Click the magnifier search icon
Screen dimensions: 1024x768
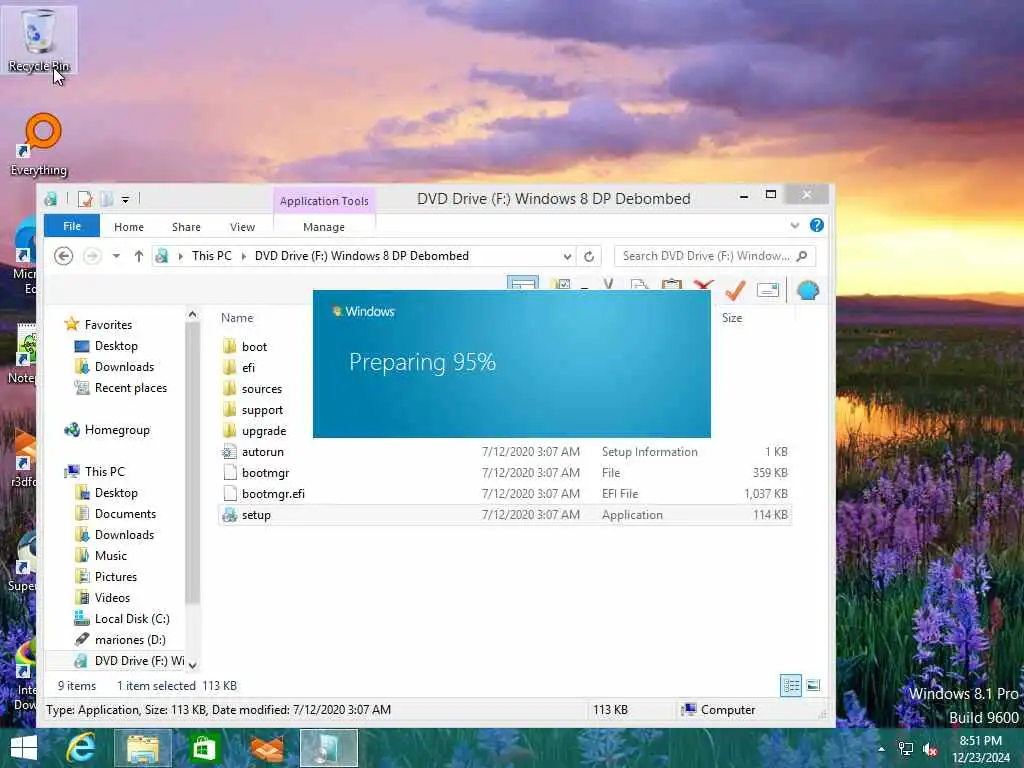[803, 256]
